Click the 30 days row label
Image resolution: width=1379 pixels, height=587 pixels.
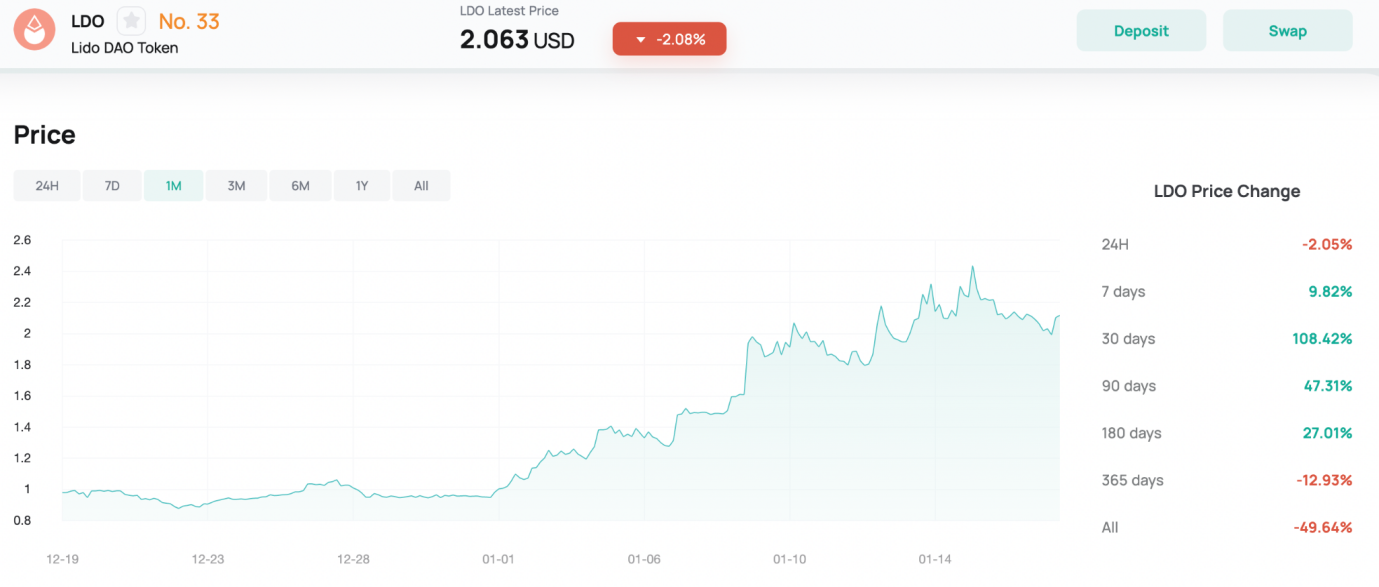pos(1128,339)
